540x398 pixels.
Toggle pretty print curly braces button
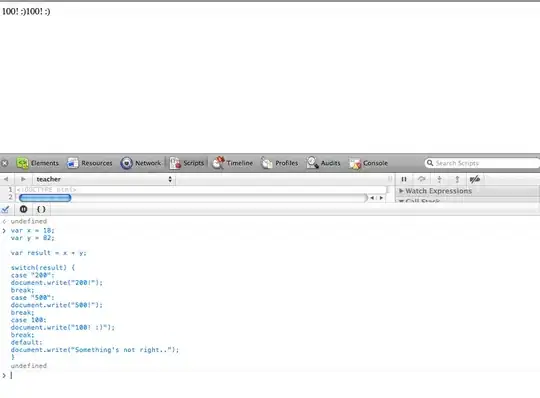point(41,209)
